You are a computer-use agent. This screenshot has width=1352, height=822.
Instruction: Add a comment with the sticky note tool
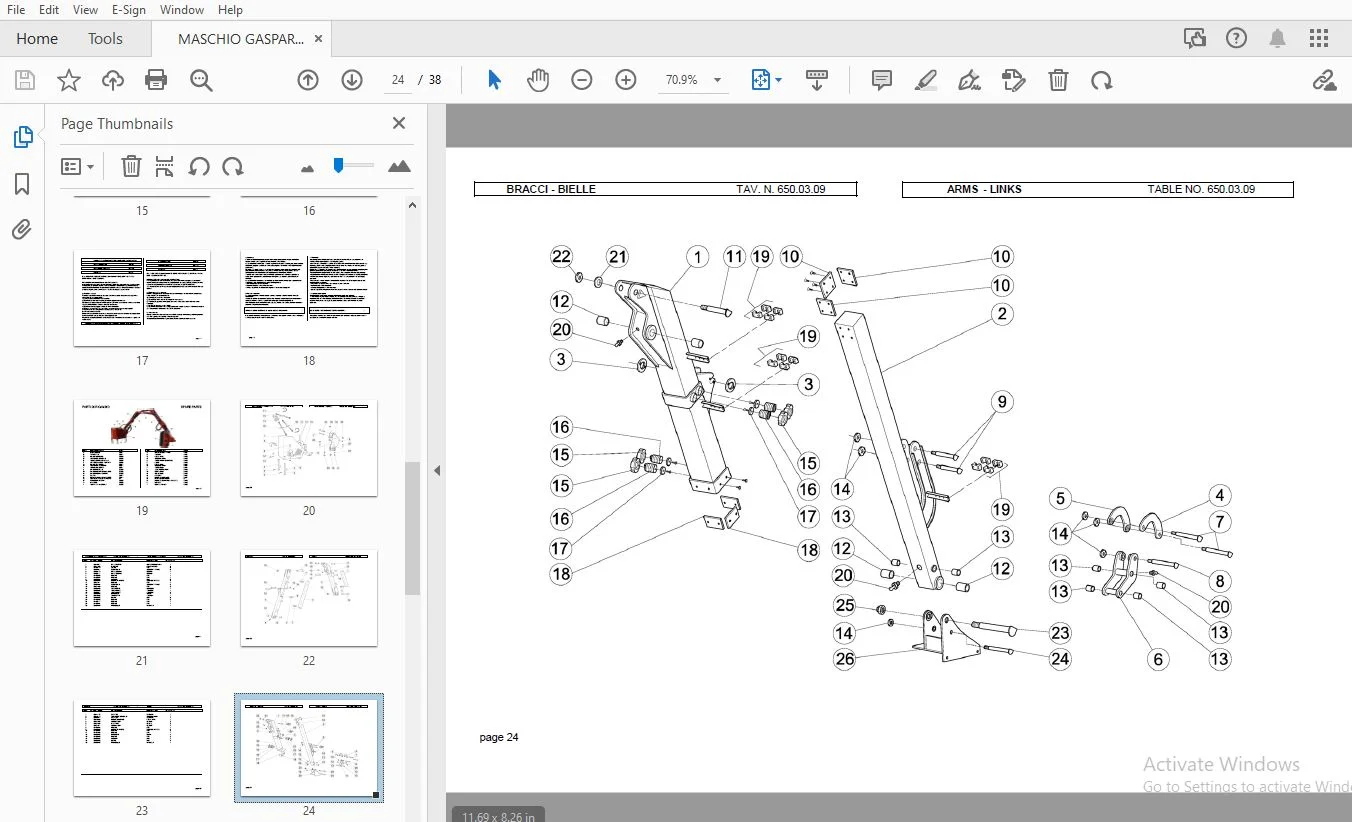coord(881,80)
